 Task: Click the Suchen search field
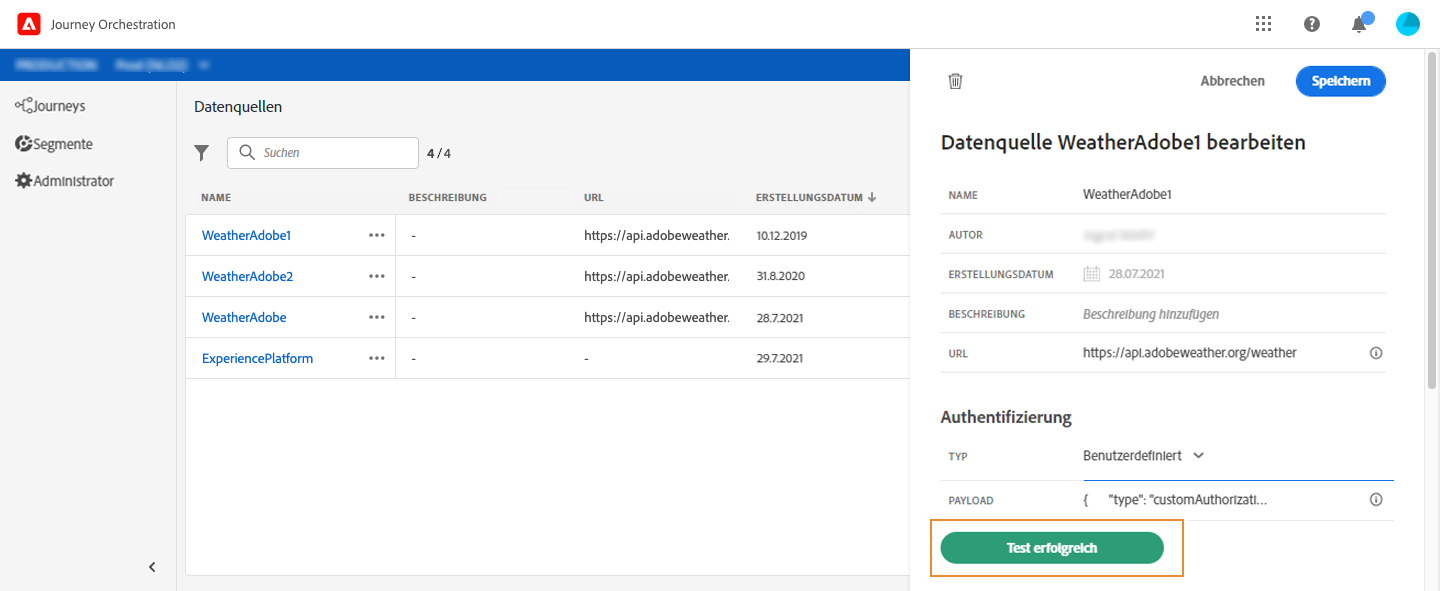323,153
